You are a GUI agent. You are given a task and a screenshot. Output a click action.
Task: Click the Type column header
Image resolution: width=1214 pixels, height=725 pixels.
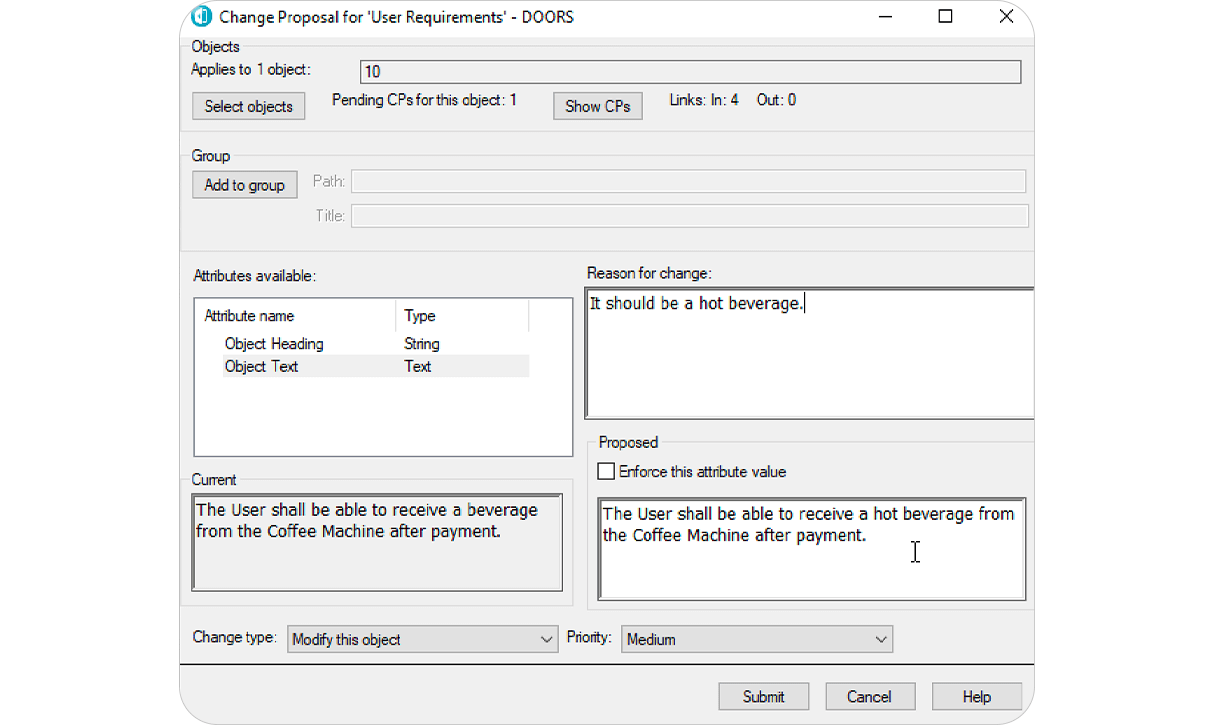(x=418, y=315)
